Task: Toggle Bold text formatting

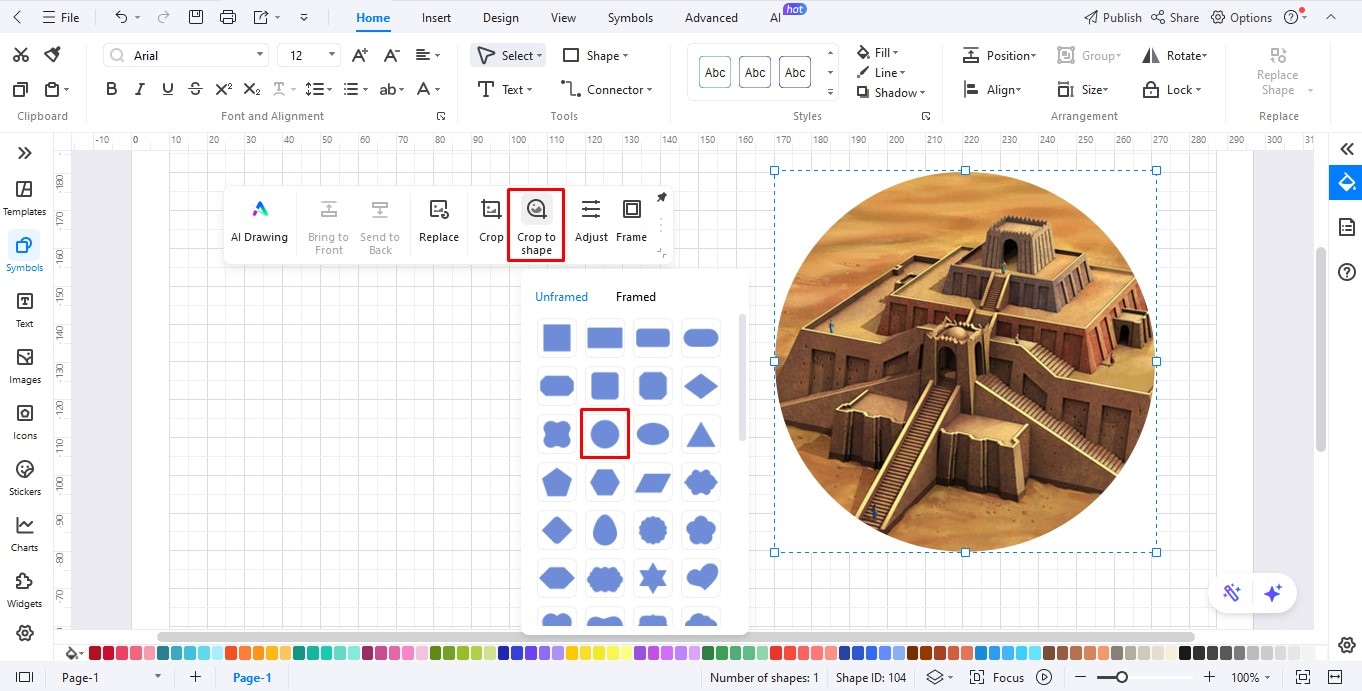Action: click(x=112, y=89)
